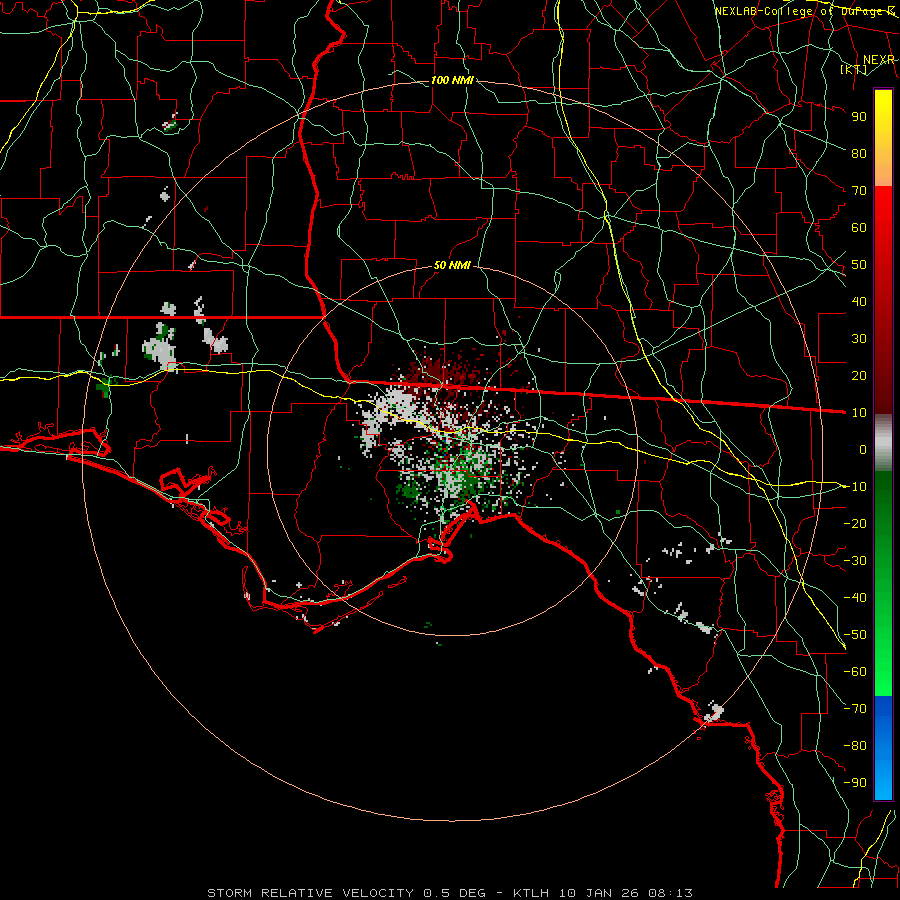Click the 70 value on the velocity scale
This screenshot has width=900, height=900.
coord(859,191)
